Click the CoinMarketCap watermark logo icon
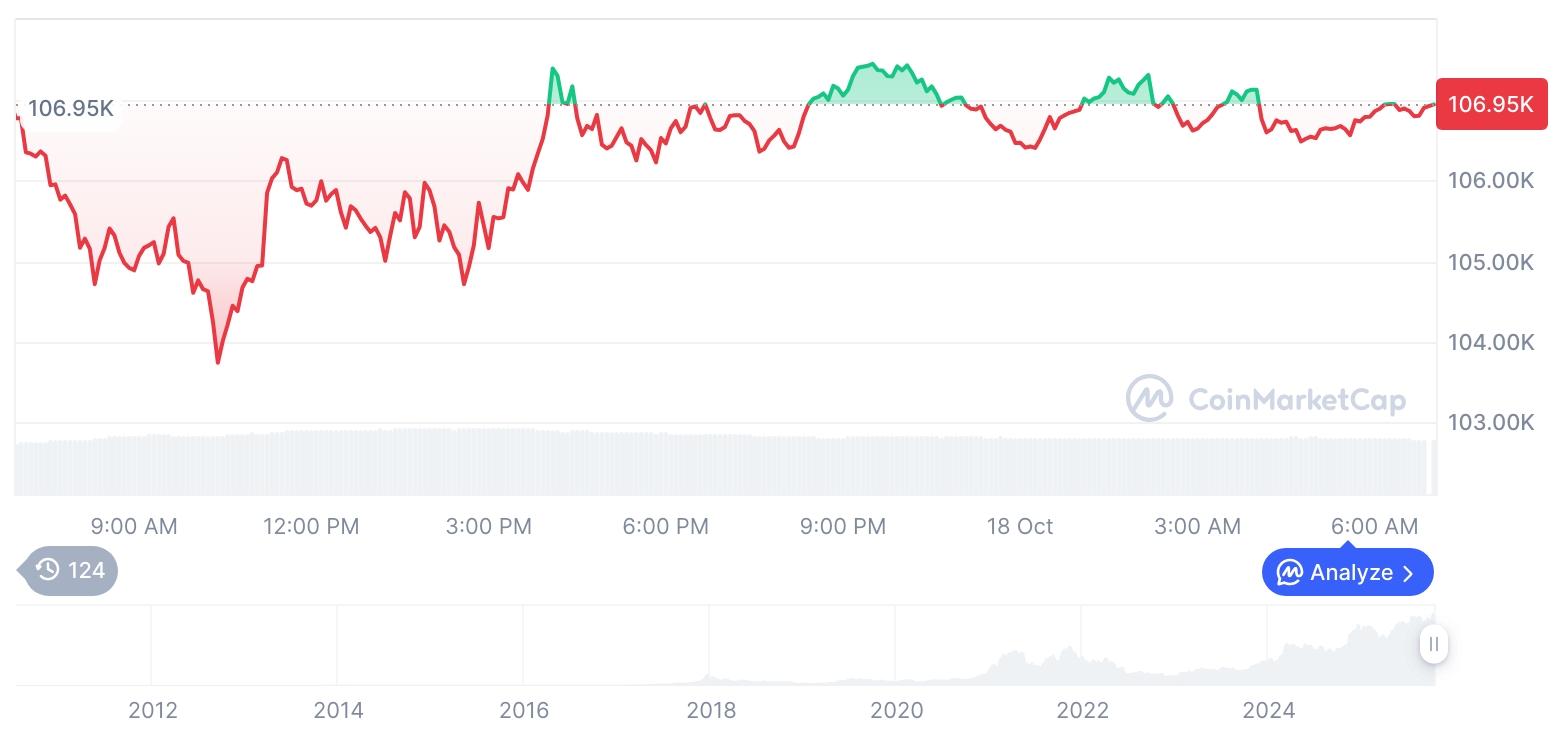Image resolution: width=1566 pixels, height=732 pixels. [x=1149, y=399]
